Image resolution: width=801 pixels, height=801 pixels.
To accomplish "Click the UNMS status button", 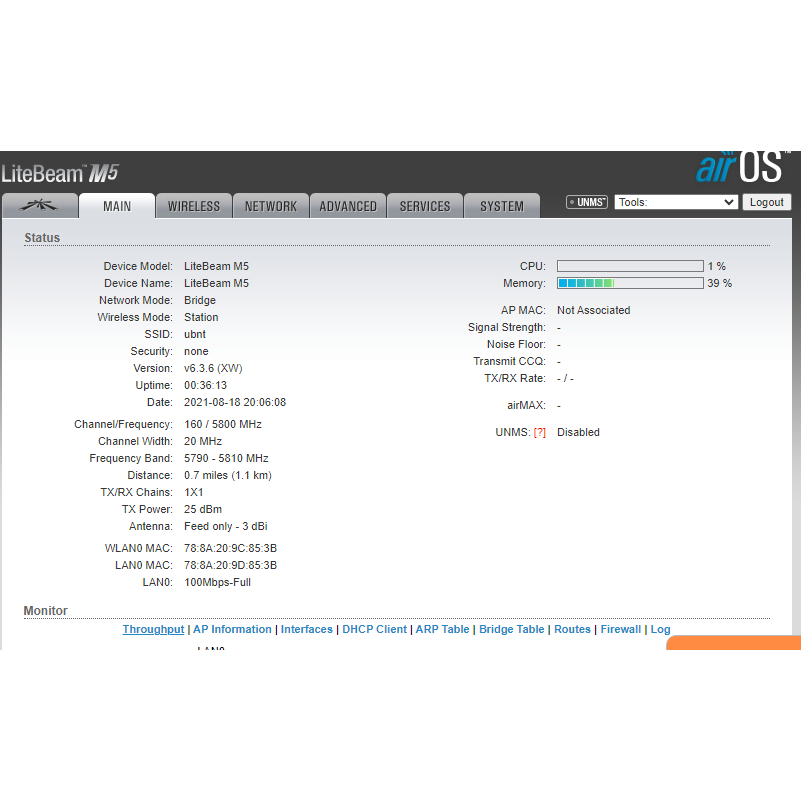I will click(586, 202).
